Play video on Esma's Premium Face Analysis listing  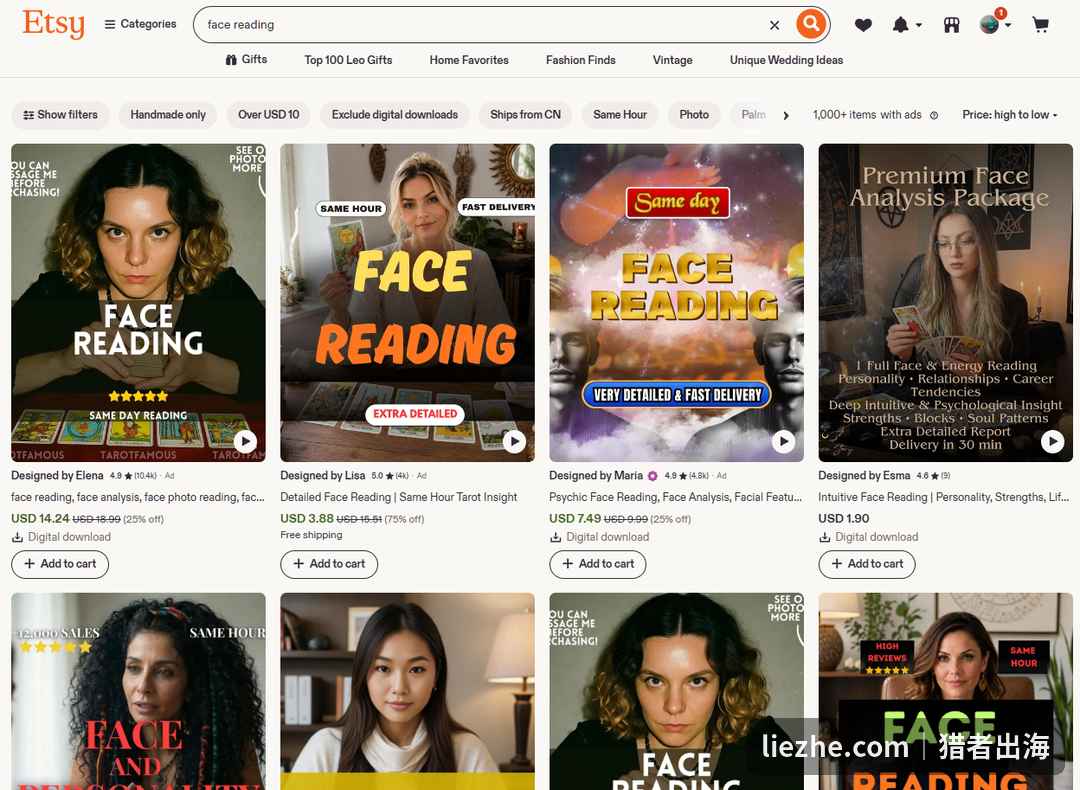coord(1052,441)
